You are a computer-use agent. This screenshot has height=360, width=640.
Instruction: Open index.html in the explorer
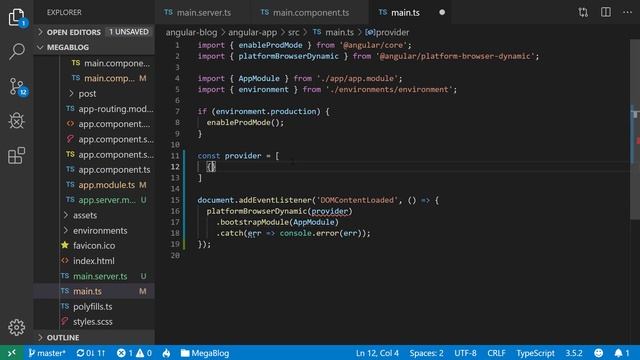(93, 261)
